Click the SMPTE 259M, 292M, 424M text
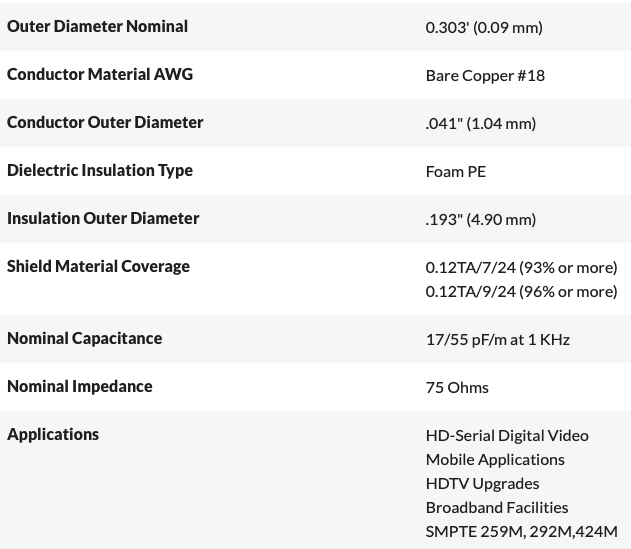The height and width of the screenshot is (549, 631). (x=521, y=531)
